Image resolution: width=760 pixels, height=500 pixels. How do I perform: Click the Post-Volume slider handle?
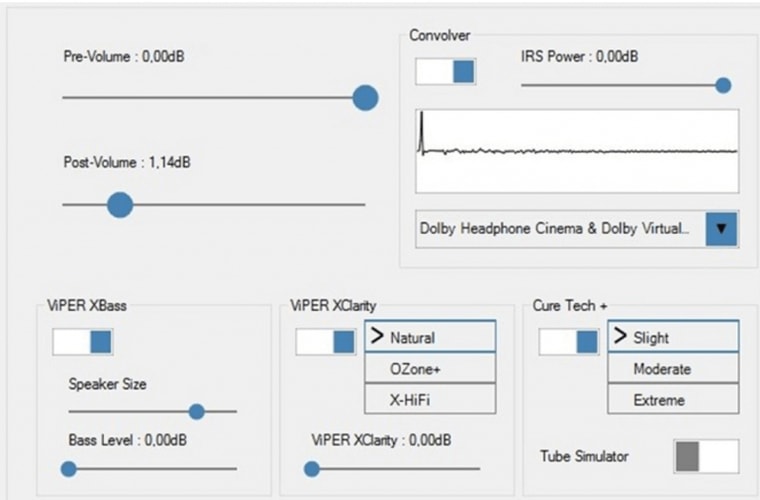pos(120,205)
